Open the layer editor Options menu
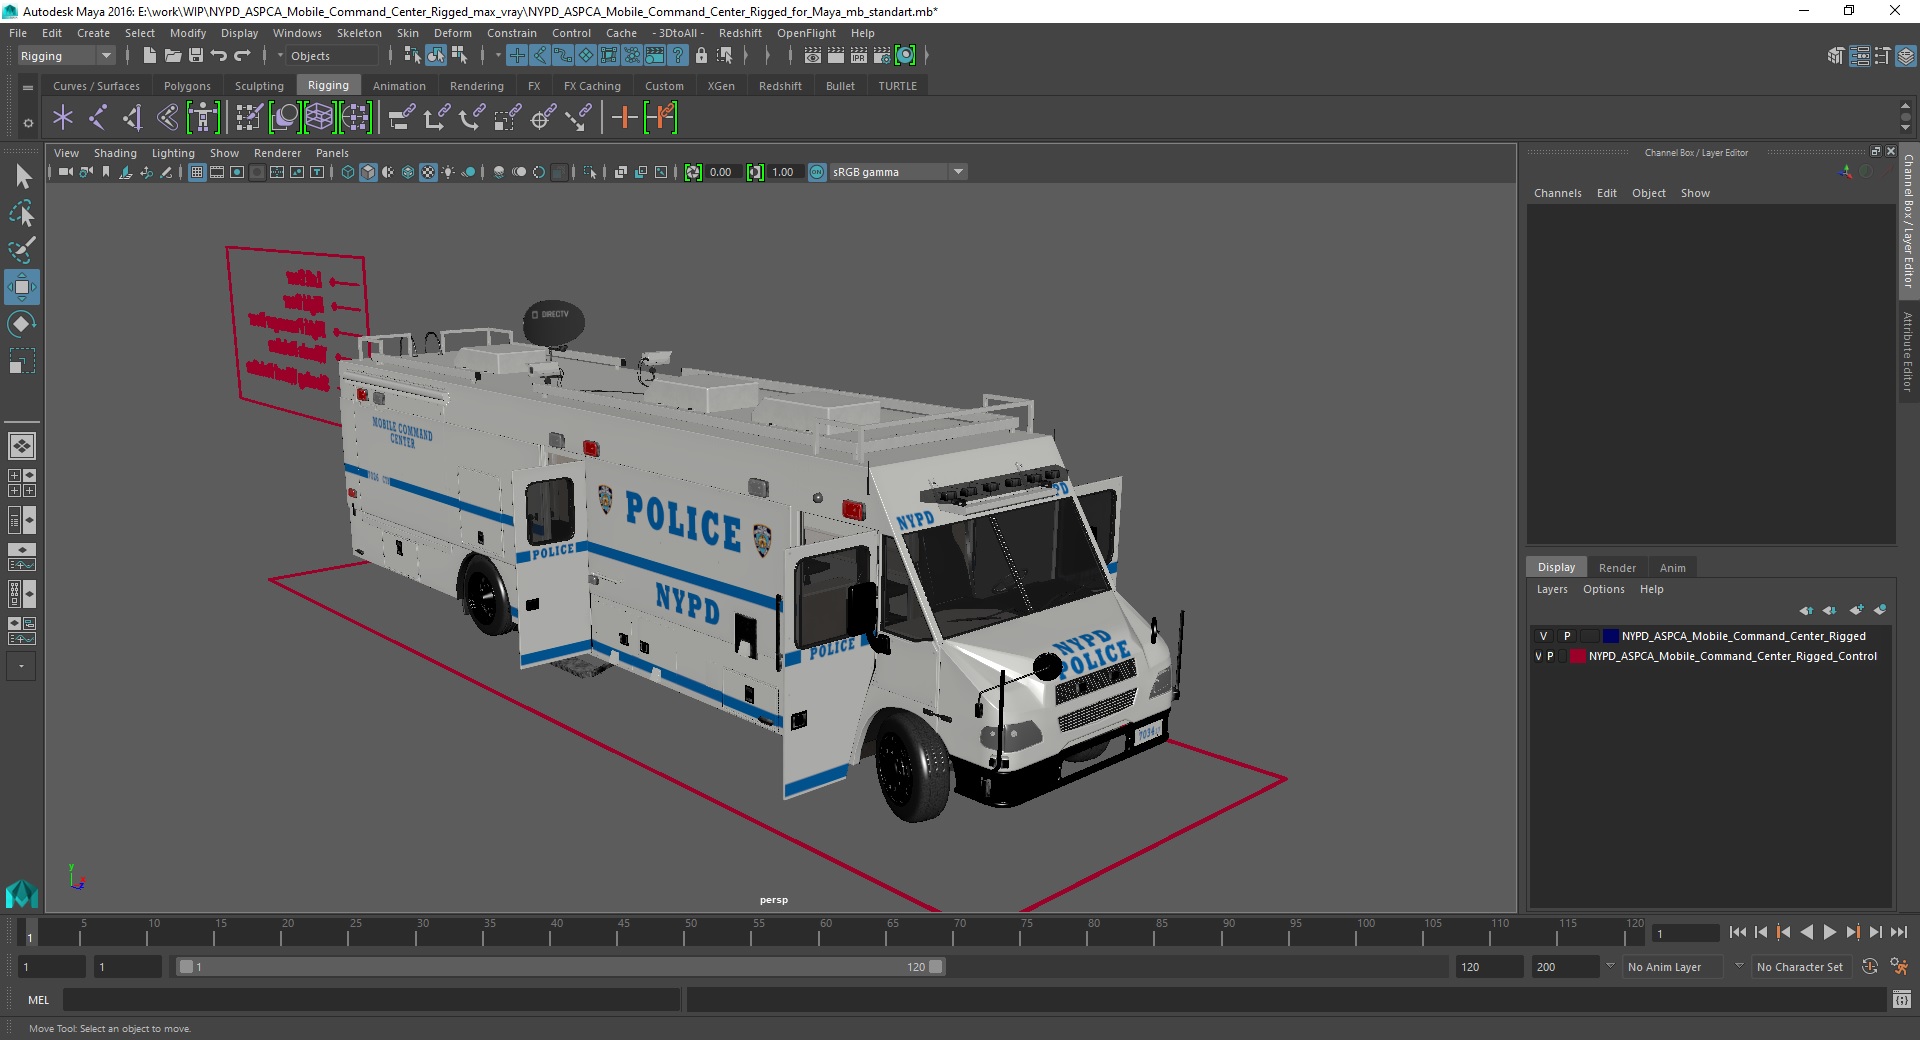Screen dimensions: 1920x1040 click(x=1603, y=589)
